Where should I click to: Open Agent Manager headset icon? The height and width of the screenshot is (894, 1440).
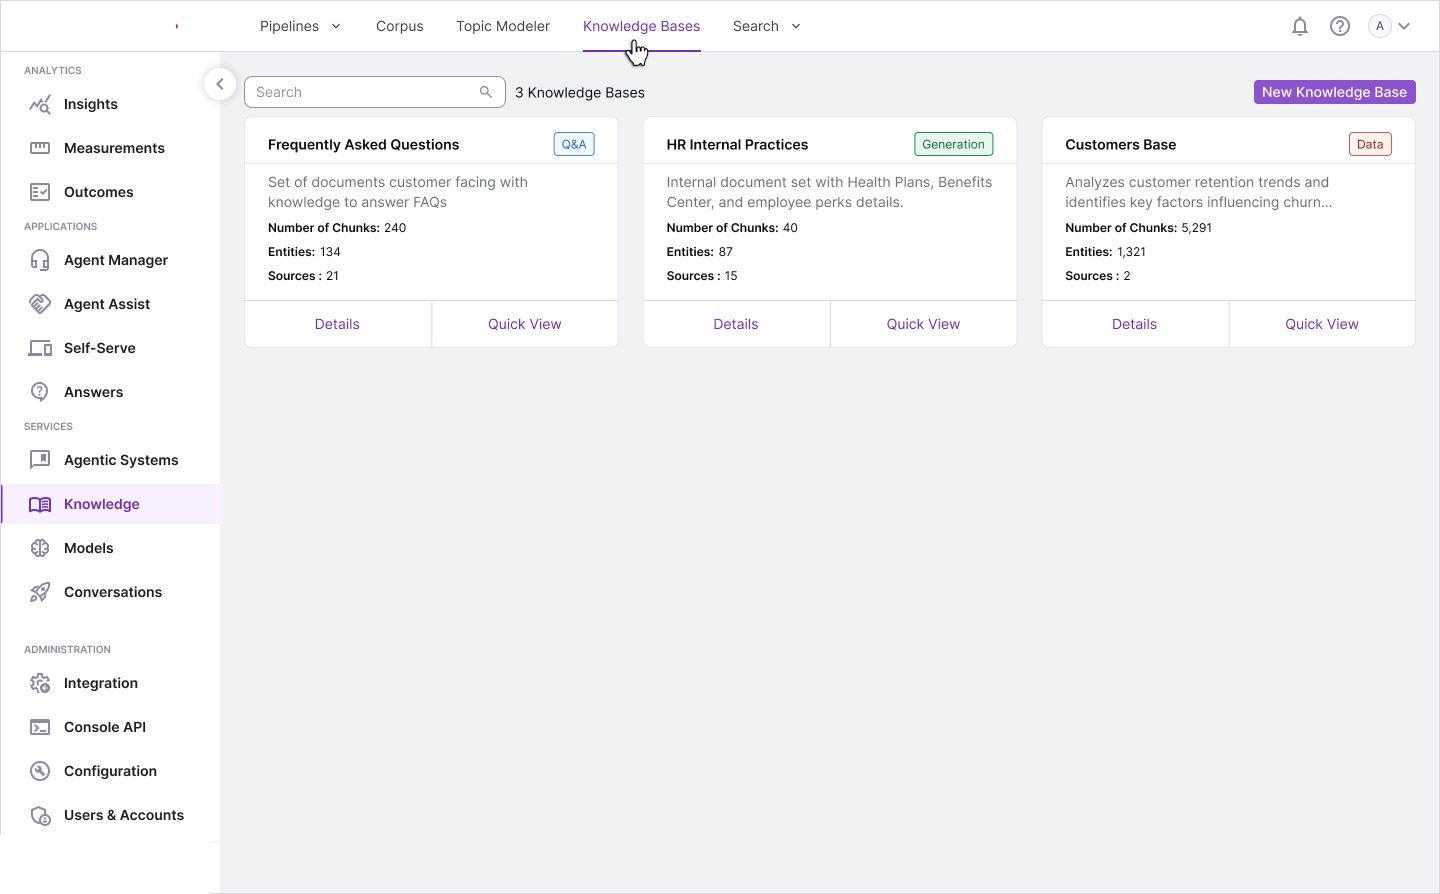pyautogui.click(x=40, y=261)
